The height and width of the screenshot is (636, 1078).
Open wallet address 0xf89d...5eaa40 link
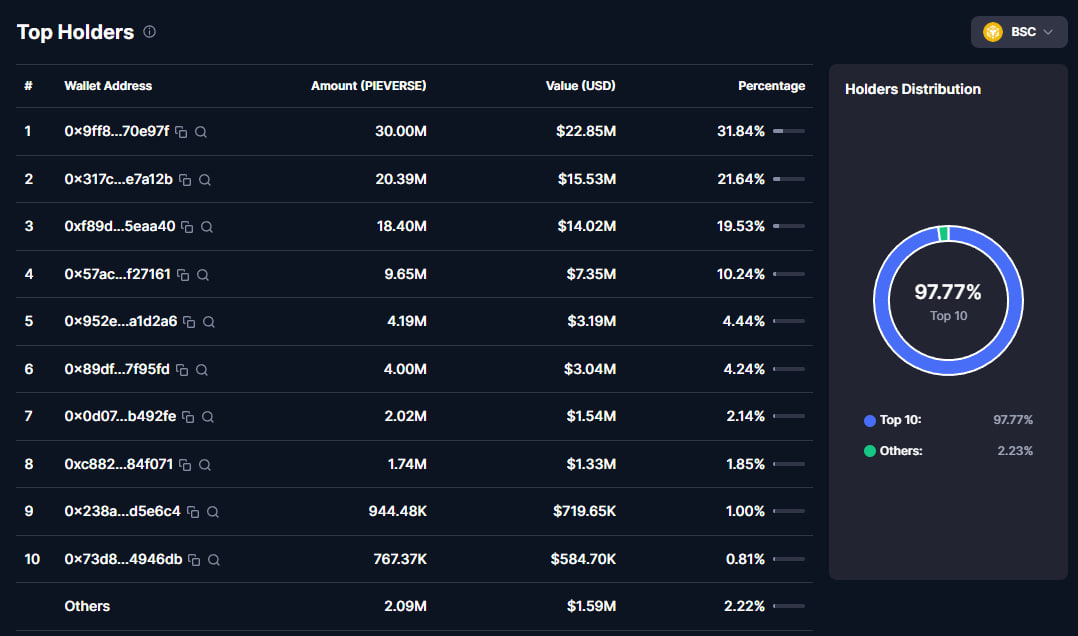click(120, 227)
